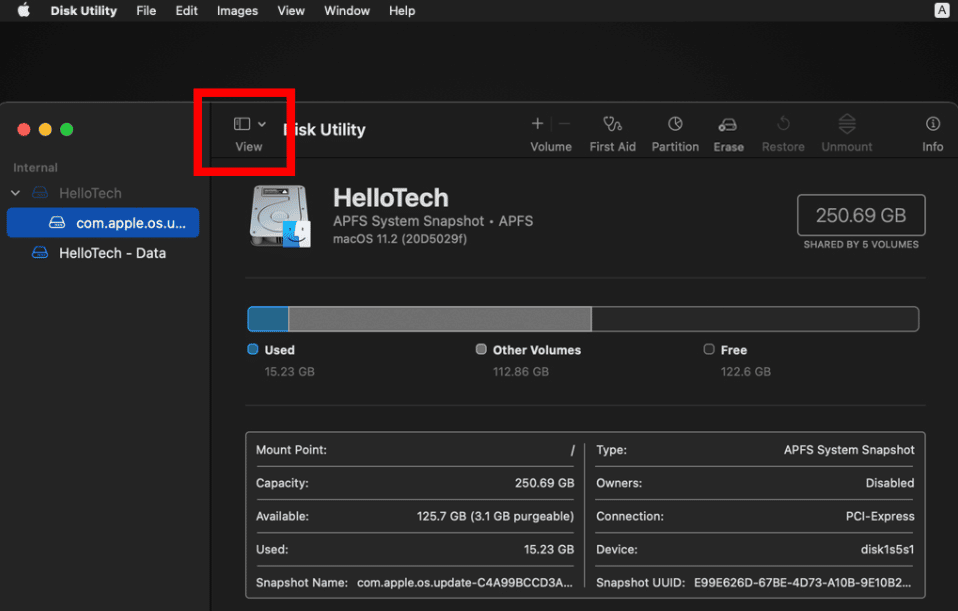The height and width of the screenshot is (611, 958).
Task: Run First Aid stethoscope tool
Action: 612,124
